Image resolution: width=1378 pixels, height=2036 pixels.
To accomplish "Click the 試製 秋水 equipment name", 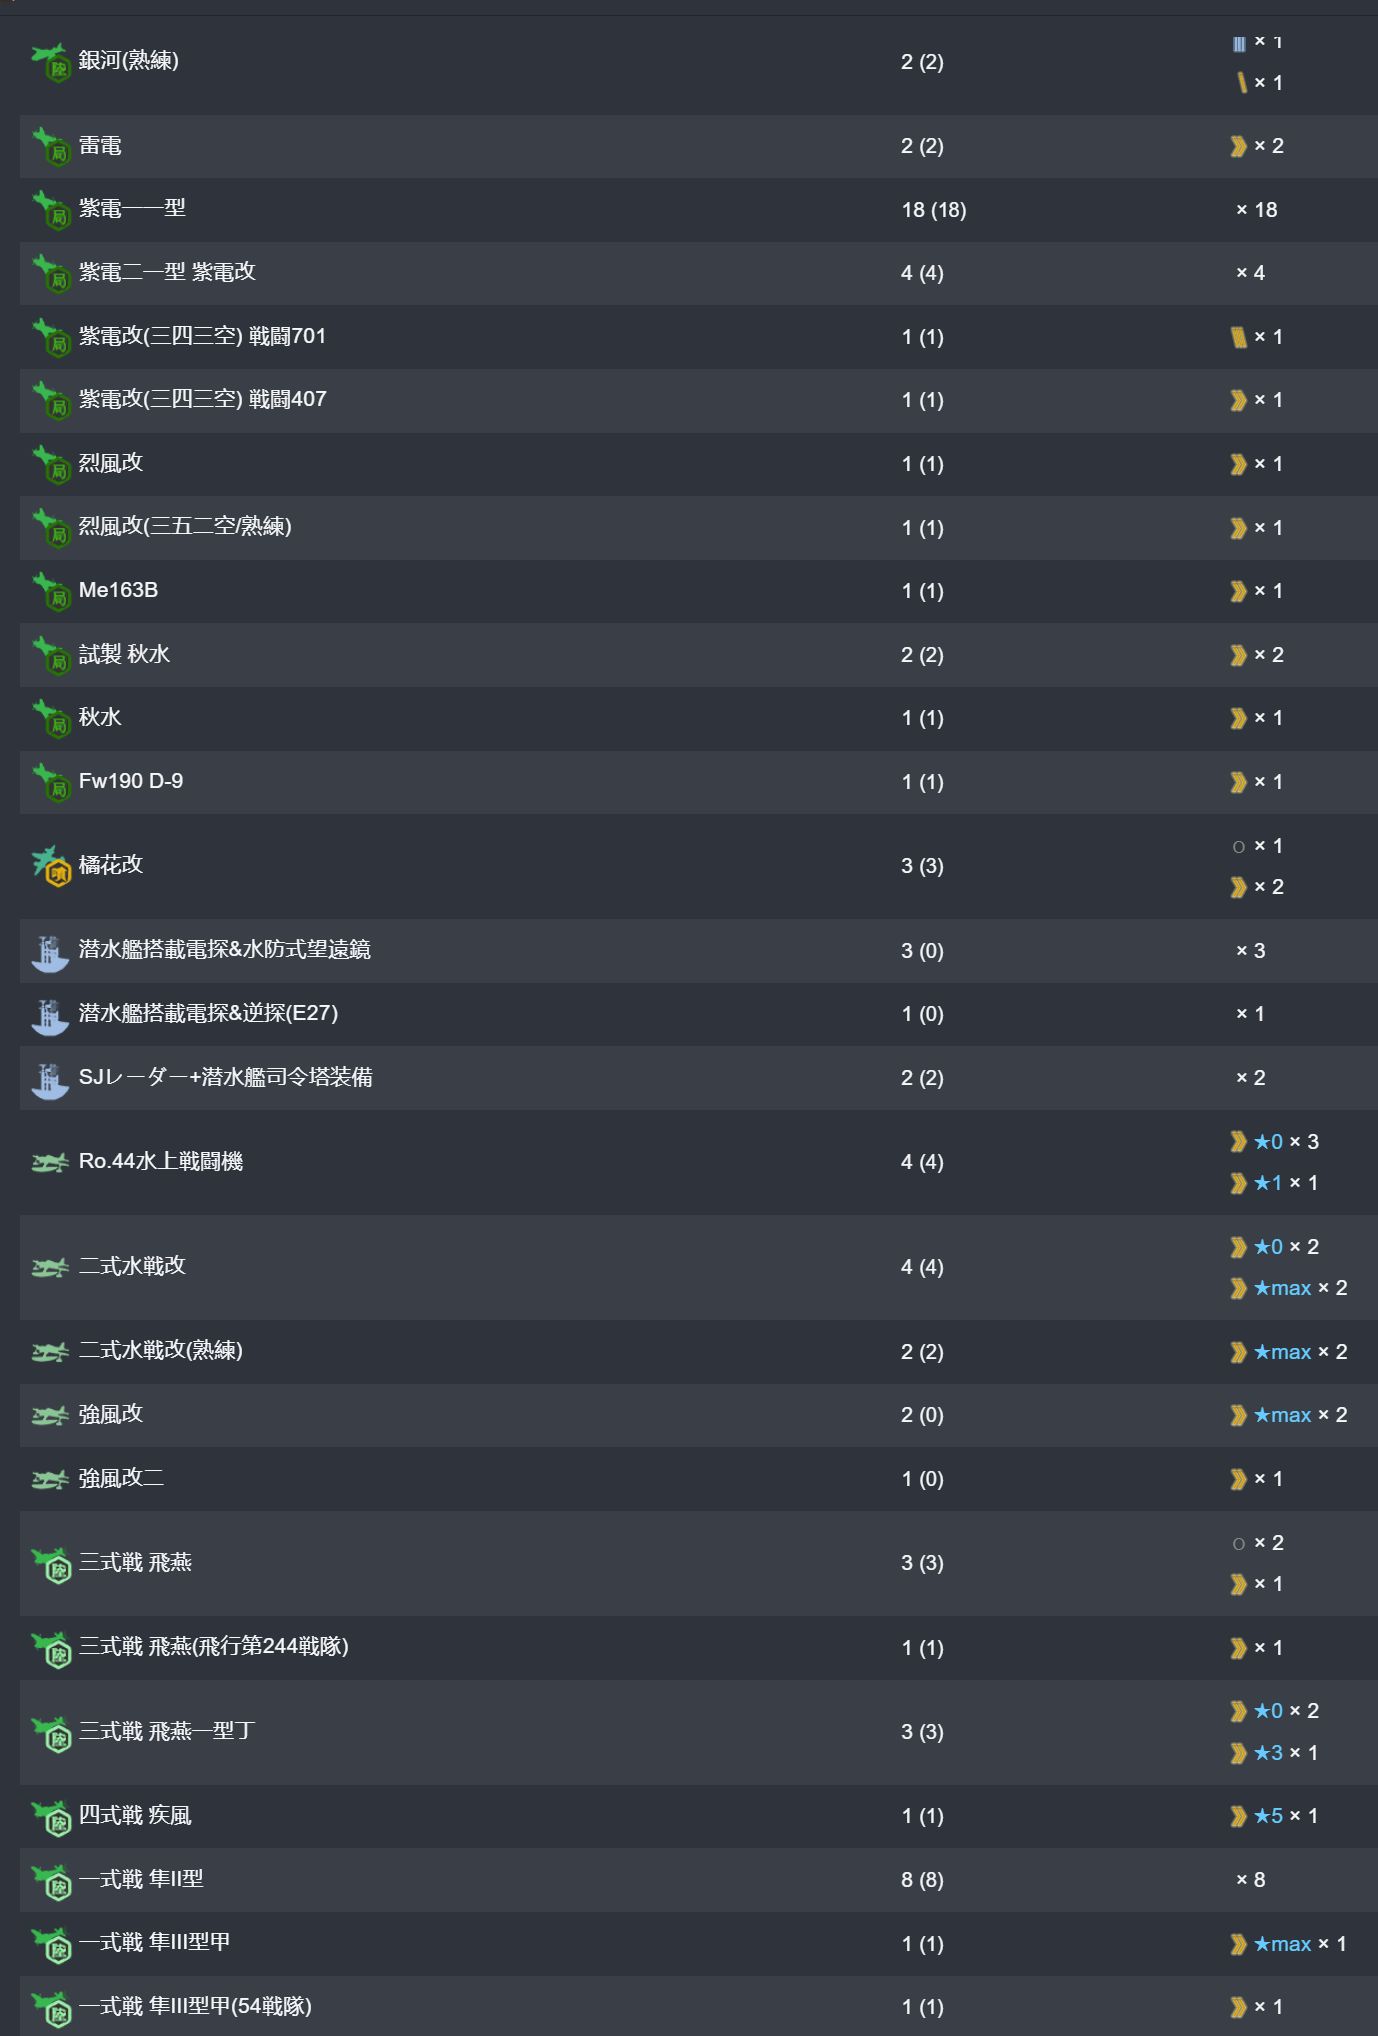I will coord(124,654).
